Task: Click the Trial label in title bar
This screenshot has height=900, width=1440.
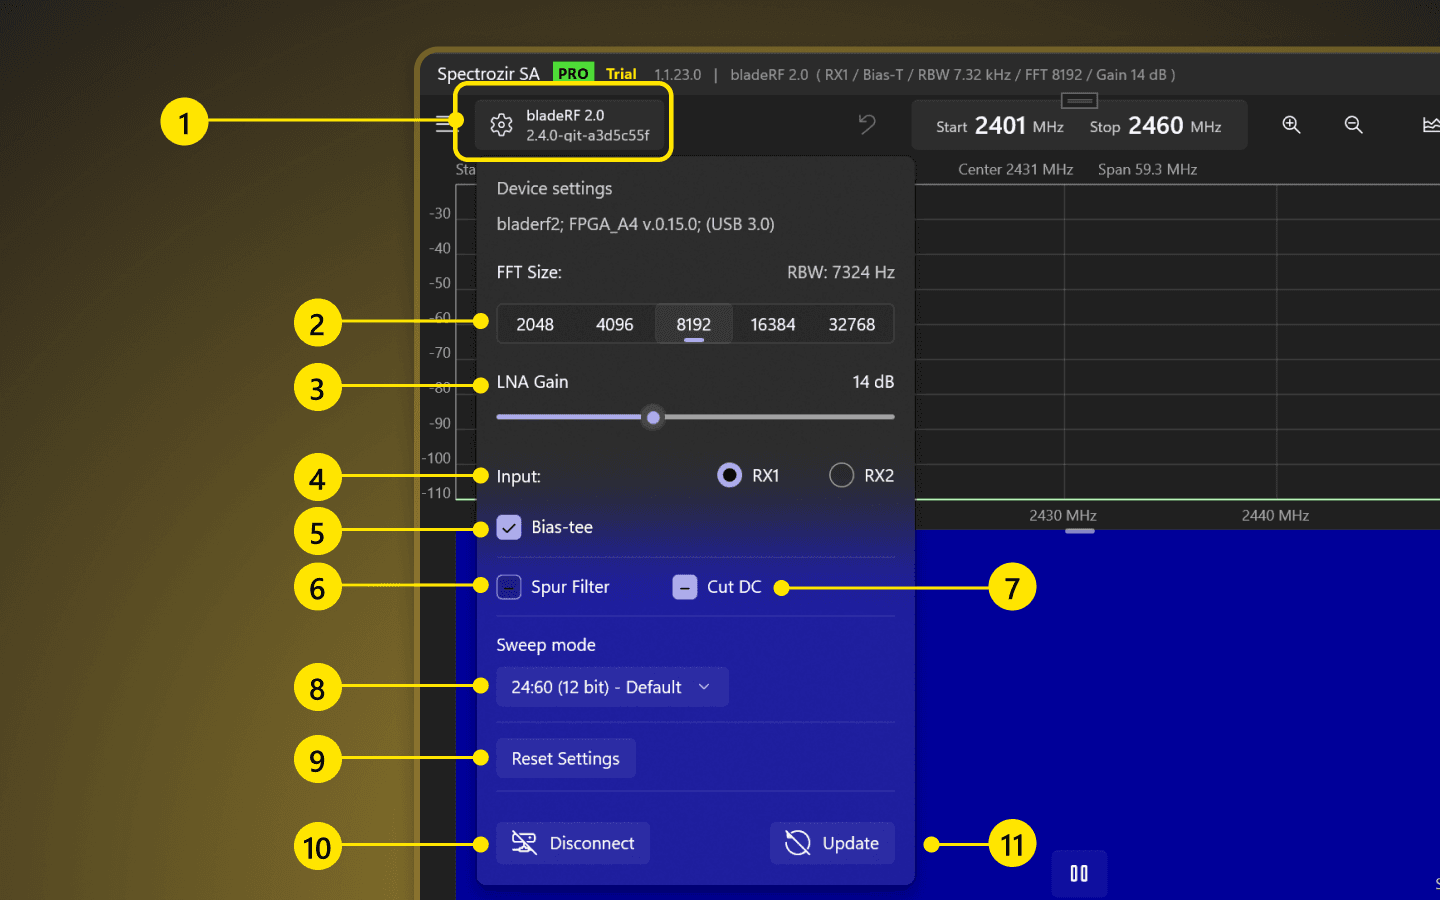Action: pos(621,74)
